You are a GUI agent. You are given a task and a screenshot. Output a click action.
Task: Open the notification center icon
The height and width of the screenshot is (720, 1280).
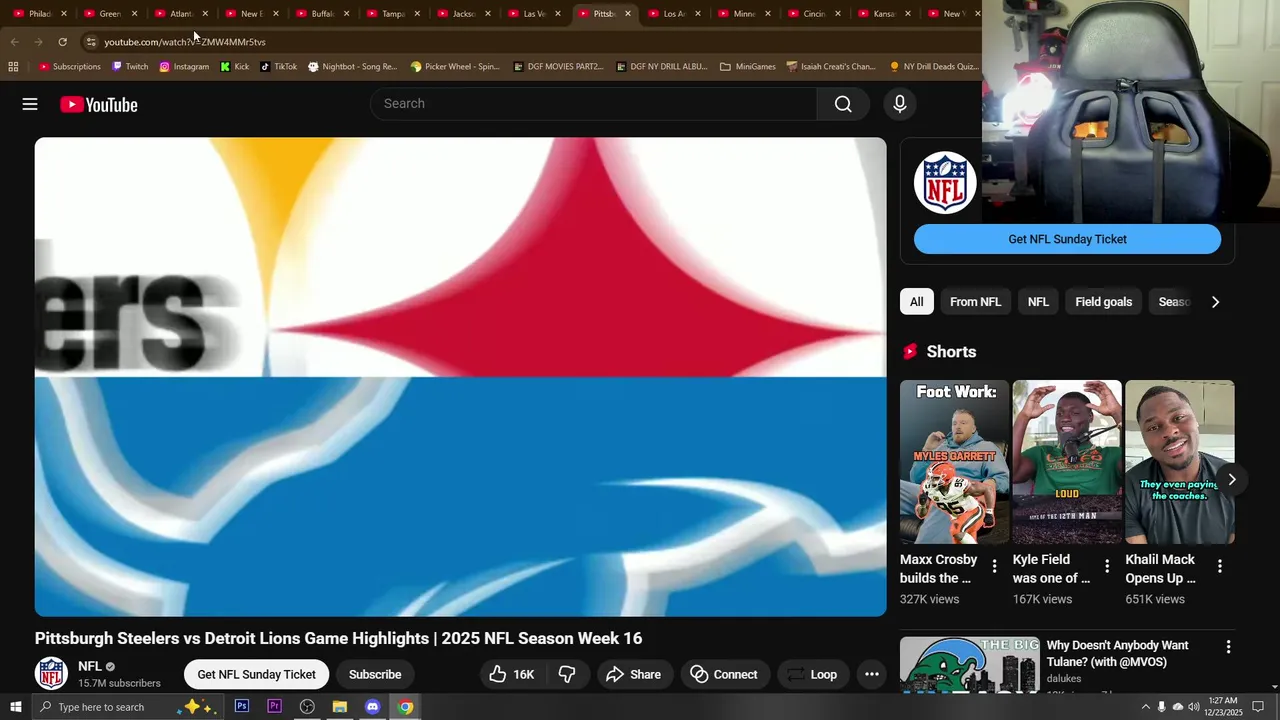(x=1258, y=707)
